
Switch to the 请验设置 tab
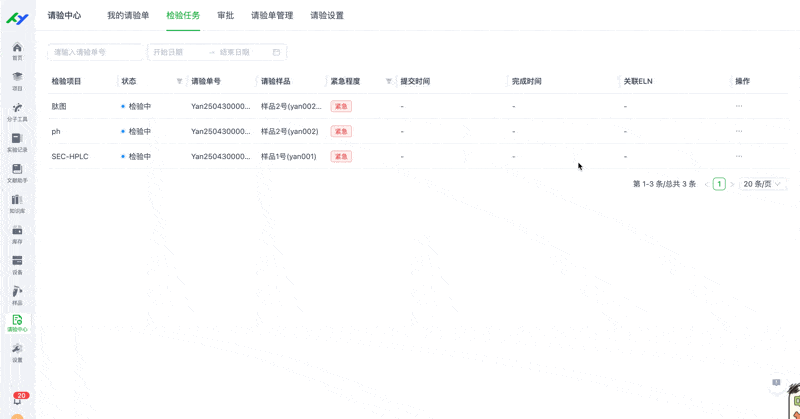(x=327, y=15)
